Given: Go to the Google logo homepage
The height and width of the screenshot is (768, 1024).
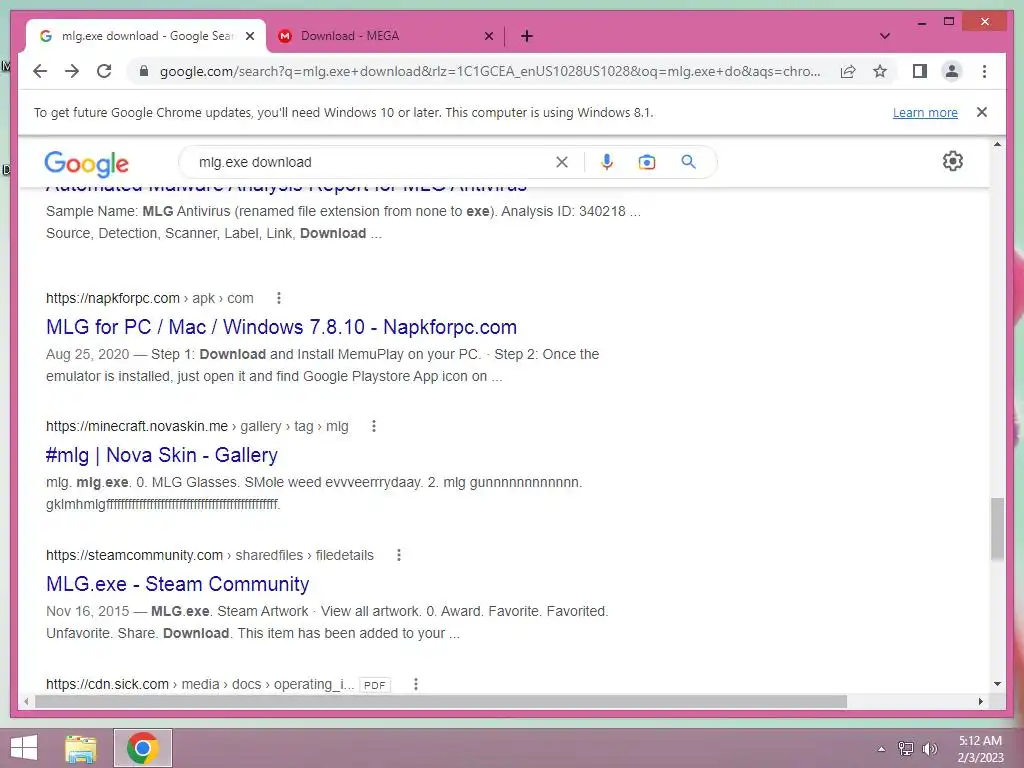Looking at the screenshot, I should pyautogui.click(x=86, y=163).
